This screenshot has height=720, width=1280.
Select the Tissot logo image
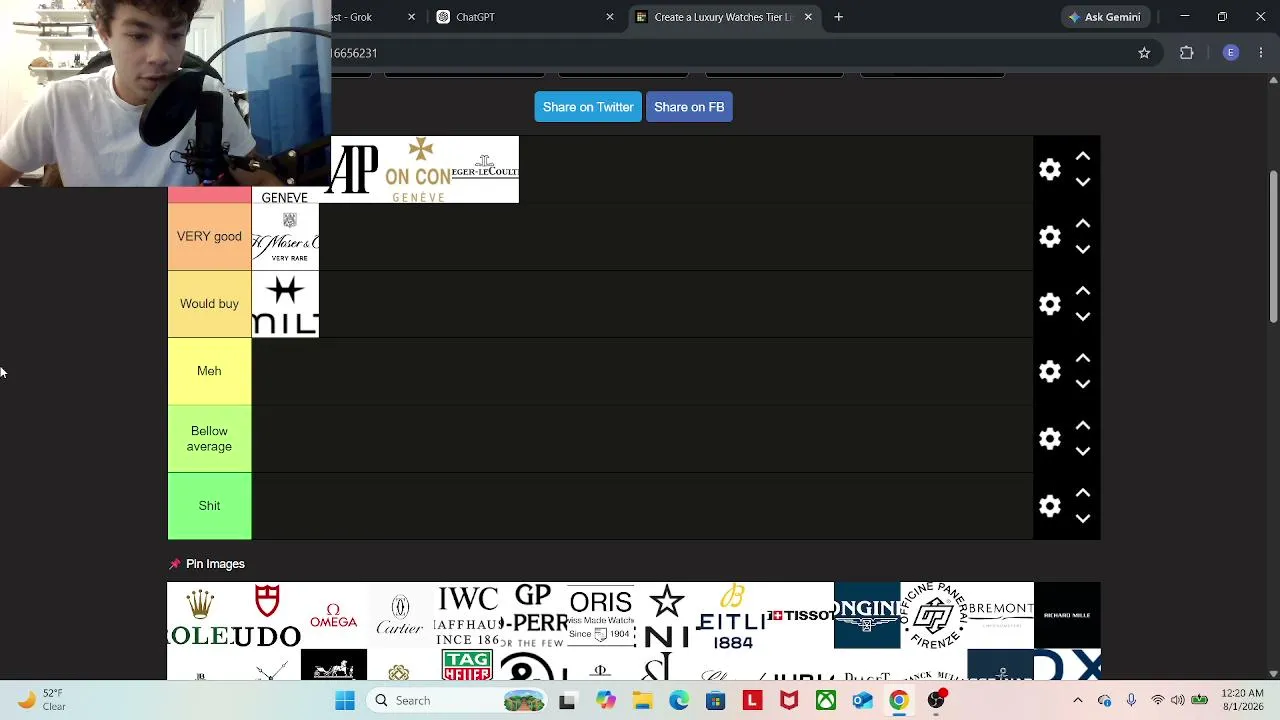pos(800,615)
